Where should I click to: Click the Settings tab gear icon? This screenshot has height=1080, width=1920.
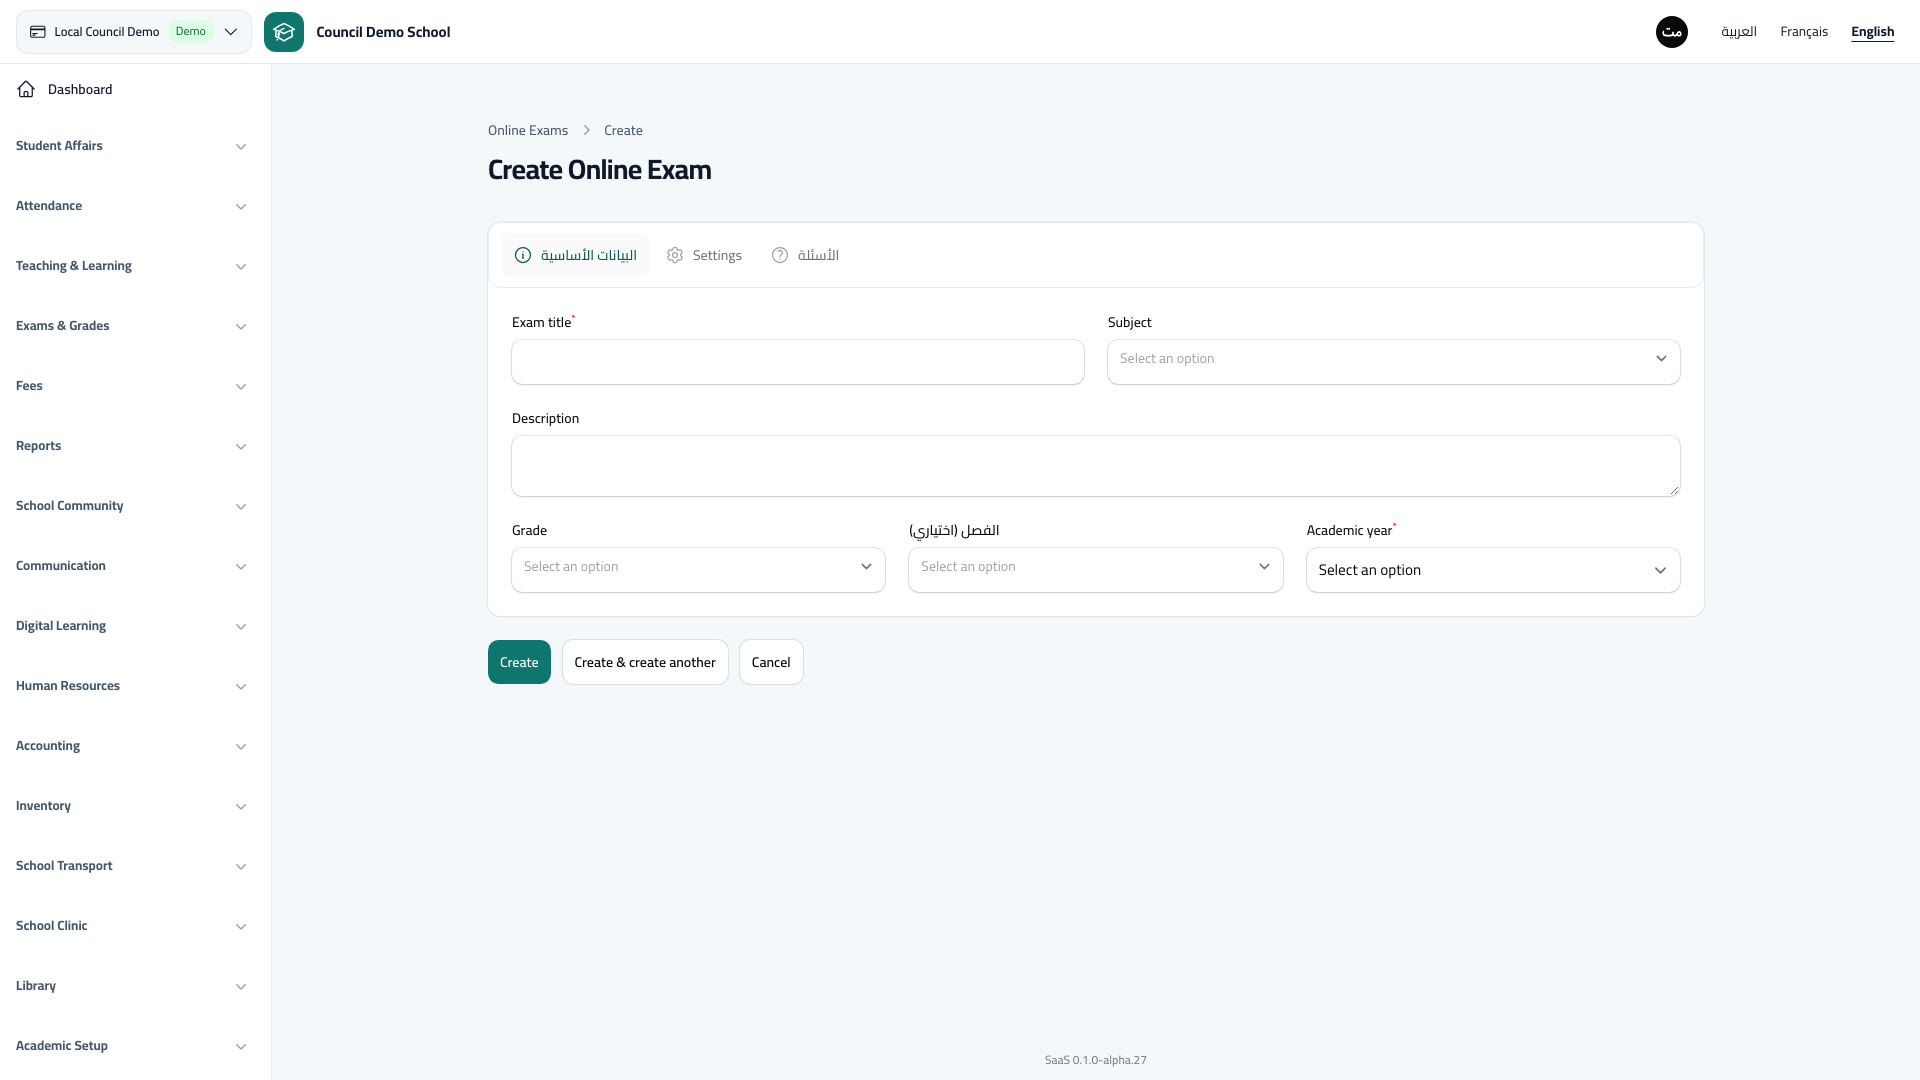click(675, 255)
